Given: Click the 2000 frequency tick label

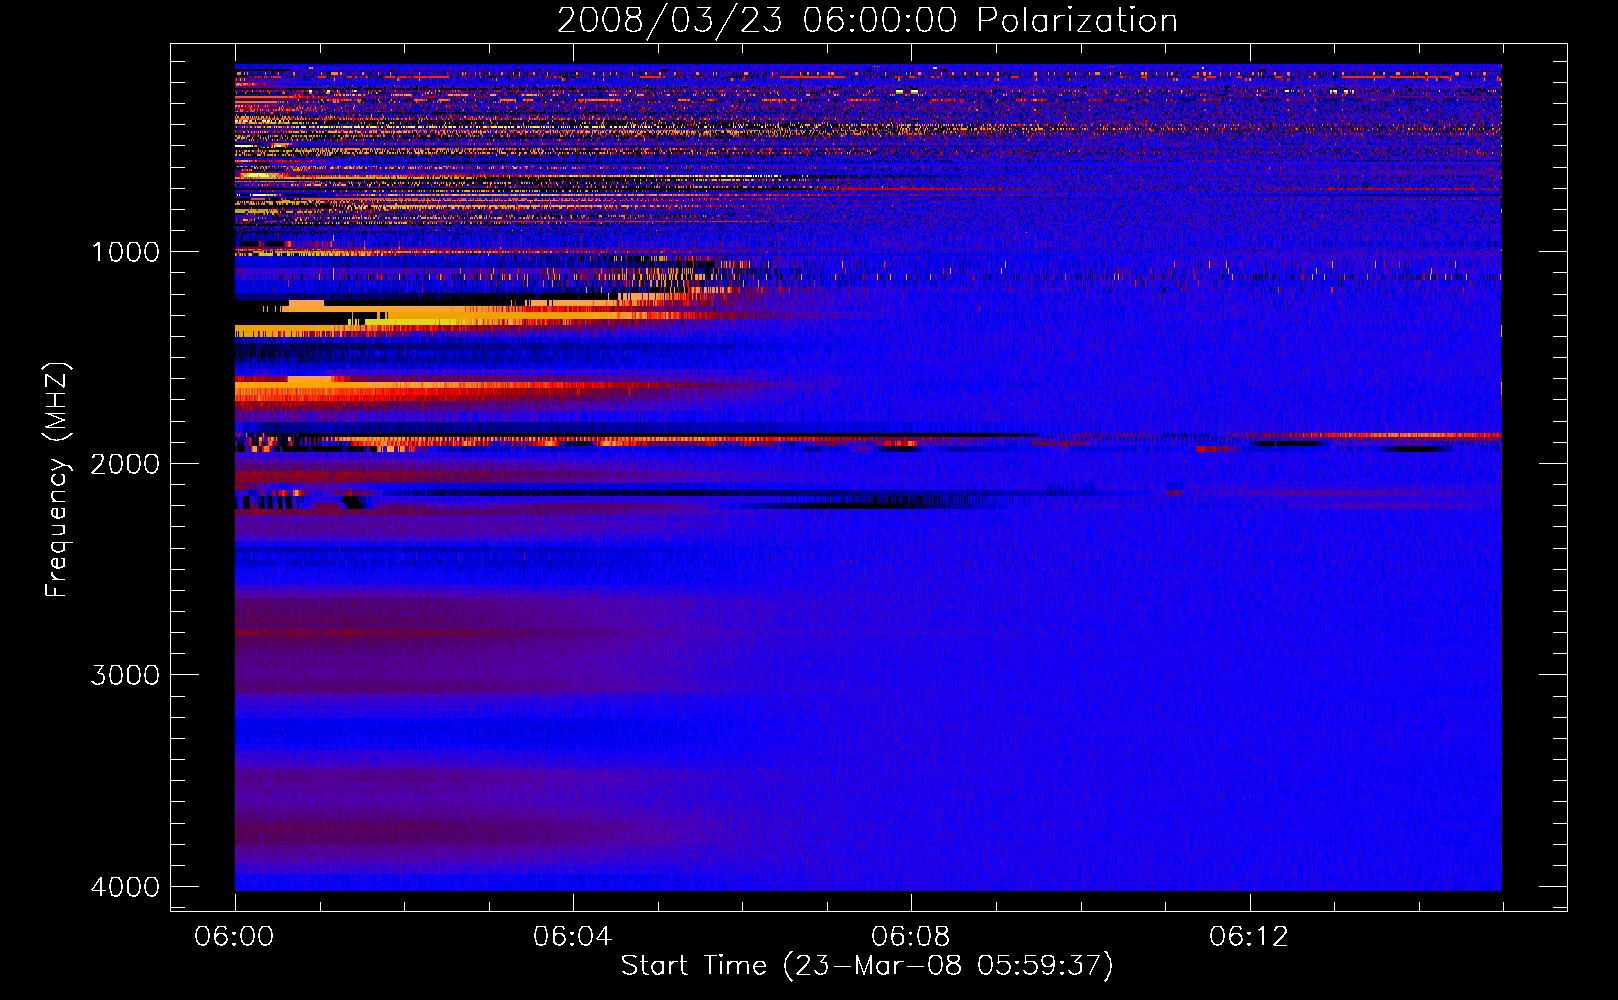Looking at the screenshot, I should [125, 463].
